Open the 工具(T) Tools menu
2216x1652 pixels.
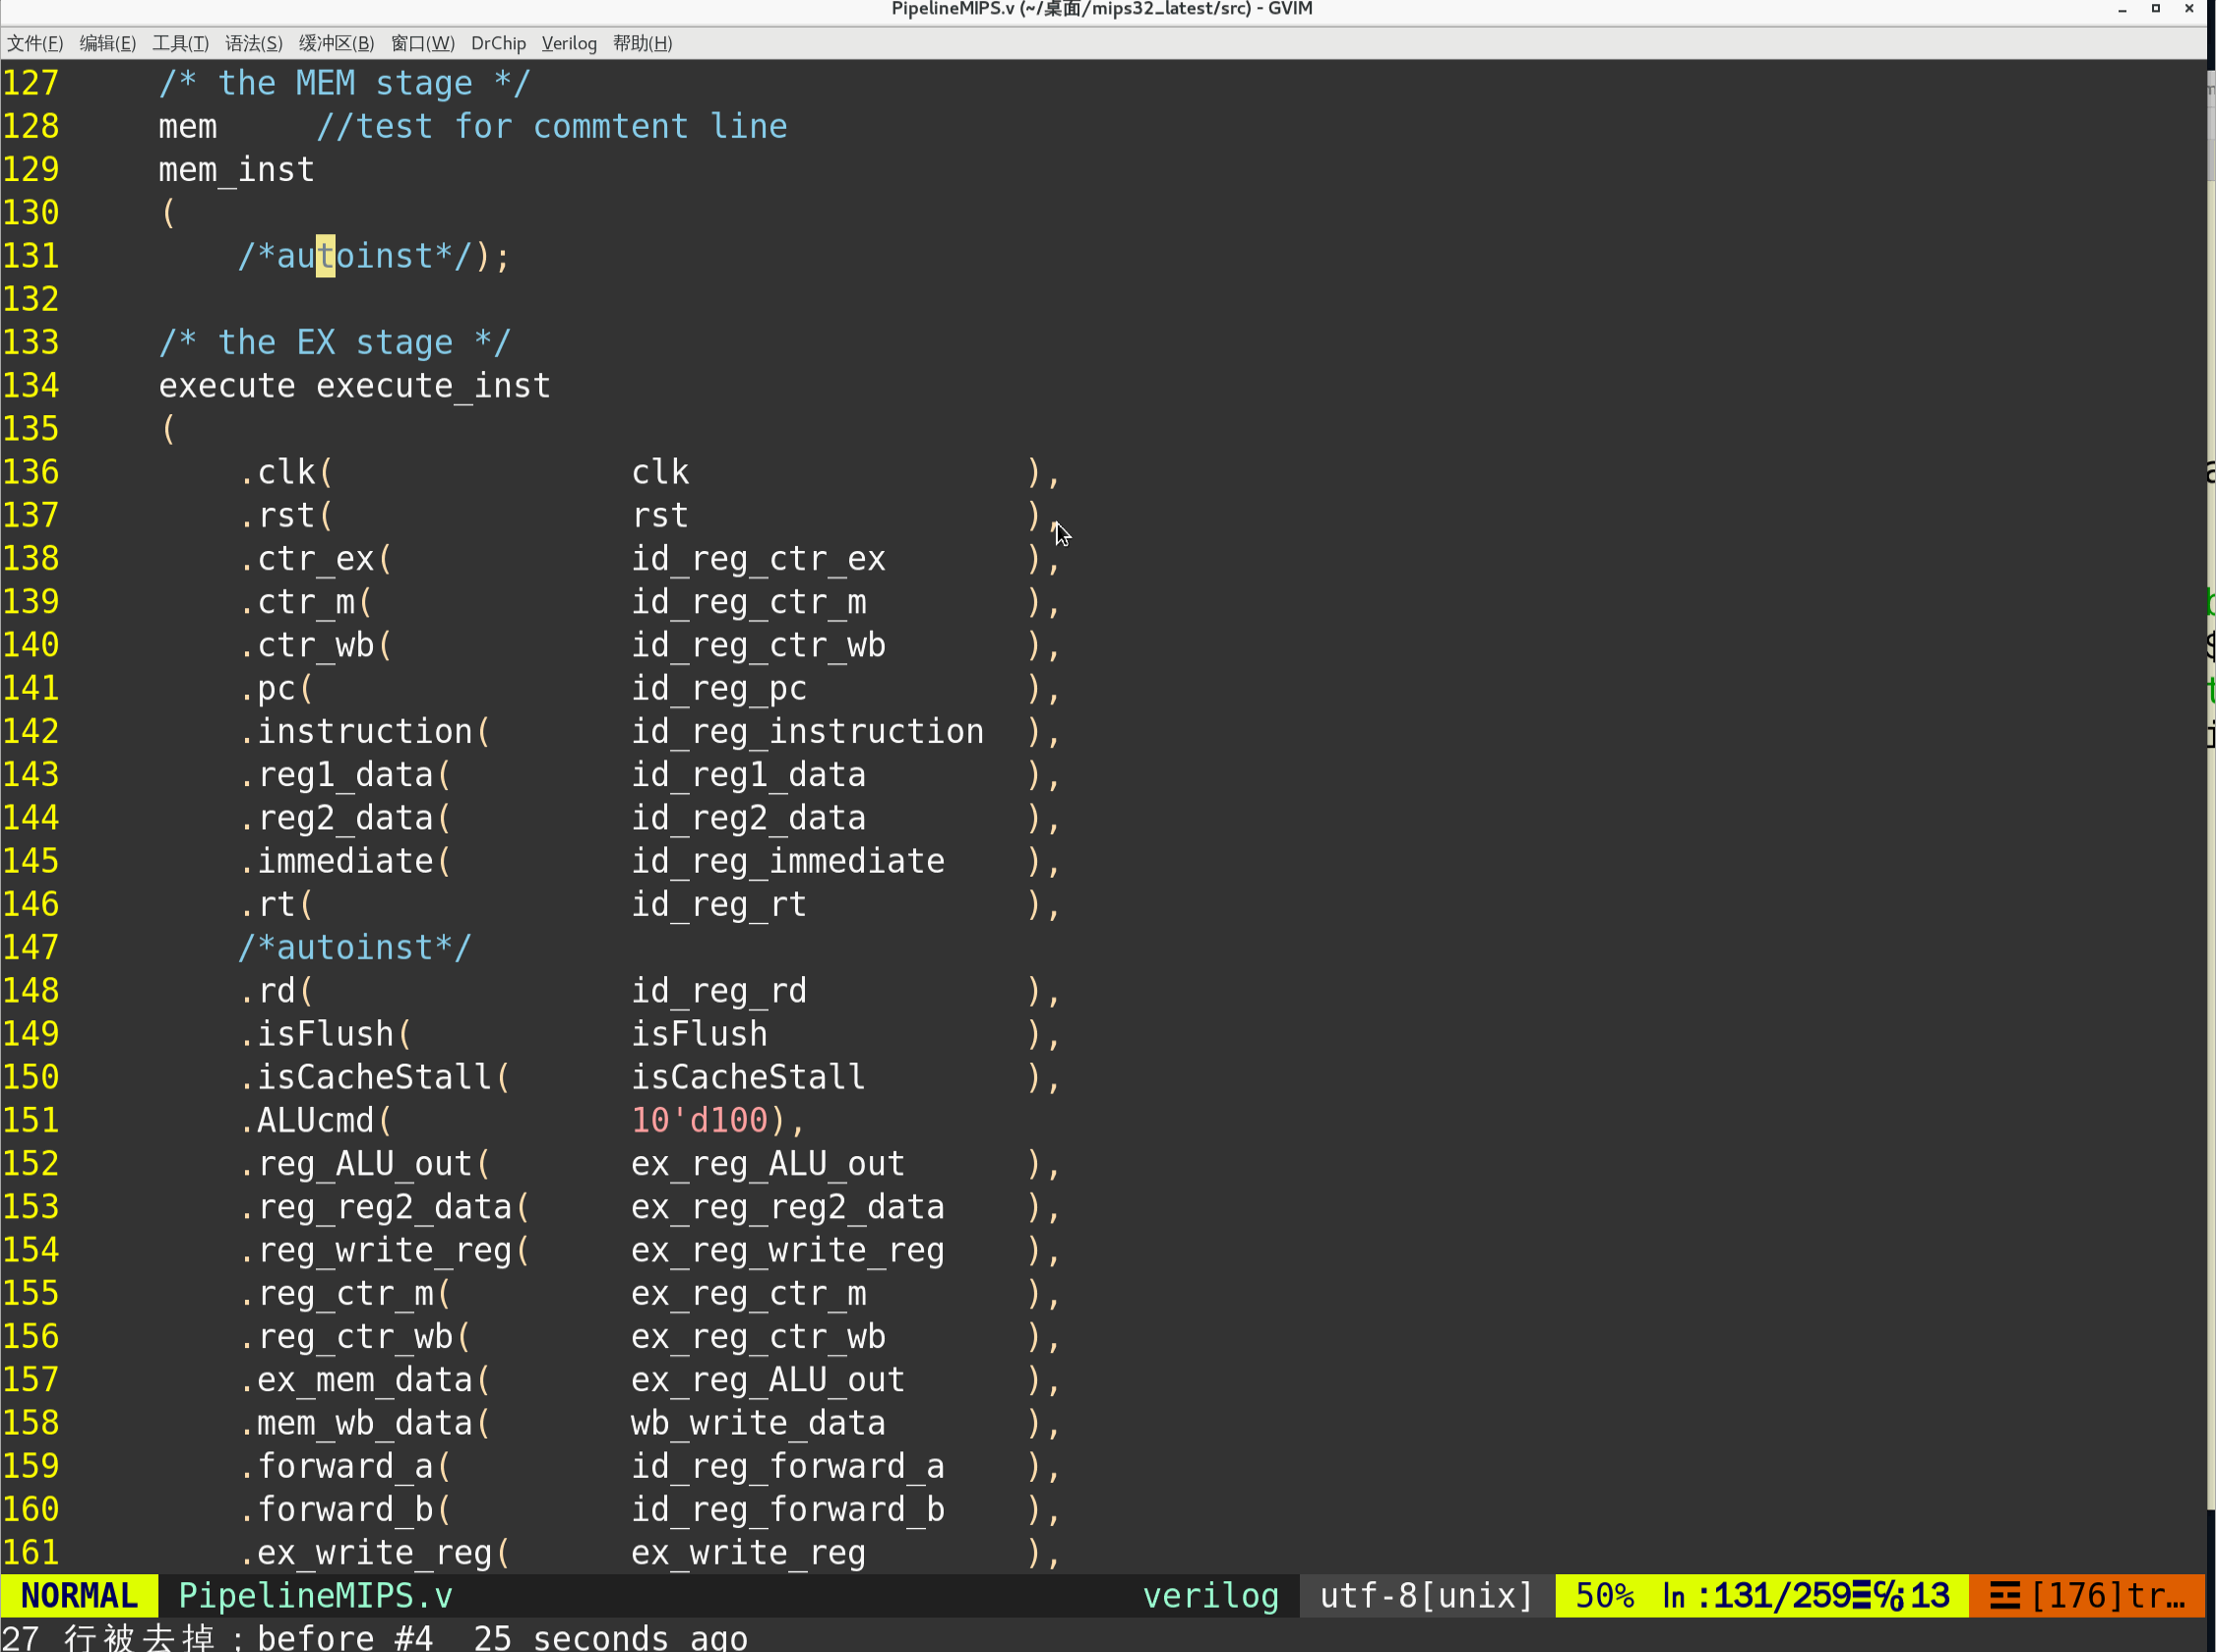point(180,43)
